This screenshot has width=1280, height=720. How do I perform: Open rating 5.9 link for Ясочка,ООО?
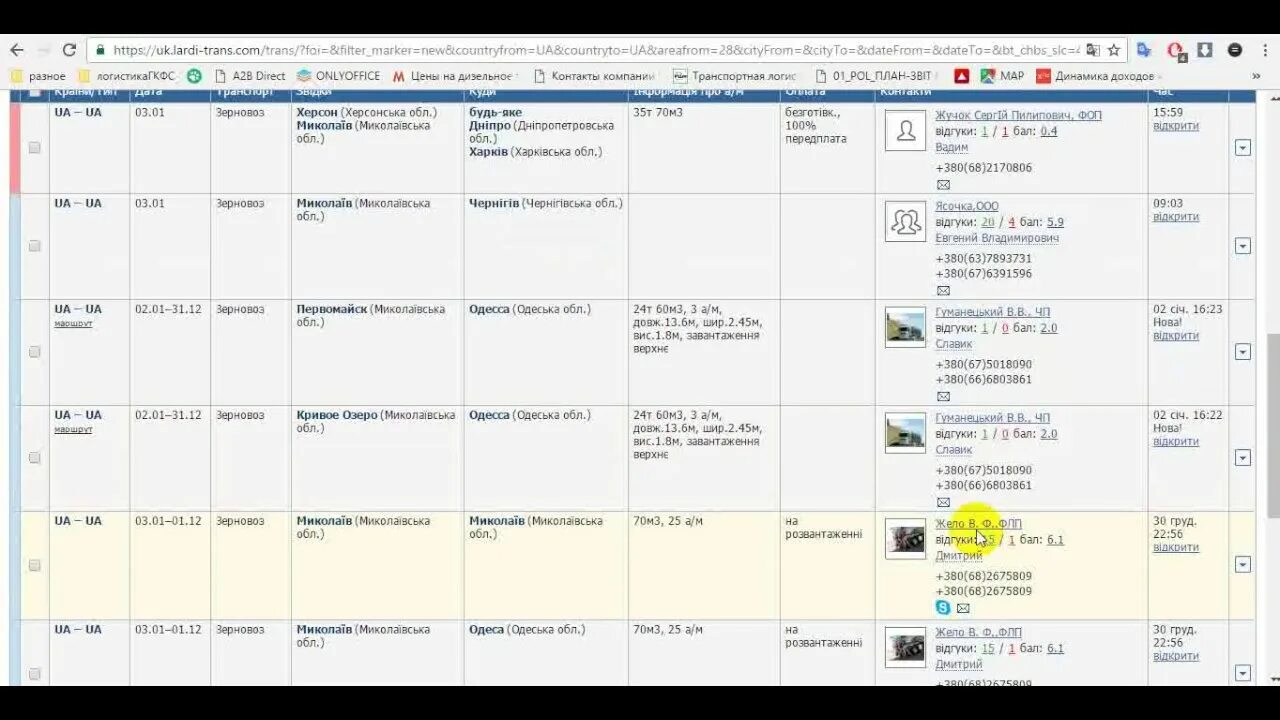click(1055, 223)
